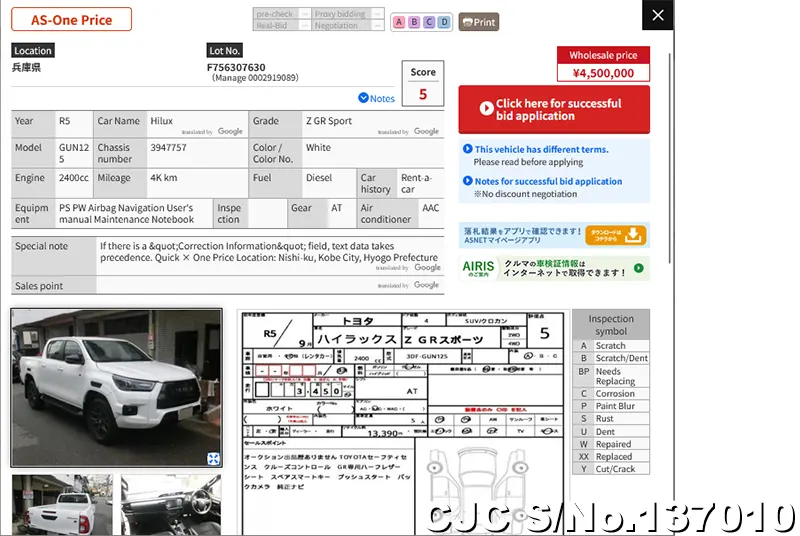
Task: Select the violet C marker
Action: pos(430,22)
